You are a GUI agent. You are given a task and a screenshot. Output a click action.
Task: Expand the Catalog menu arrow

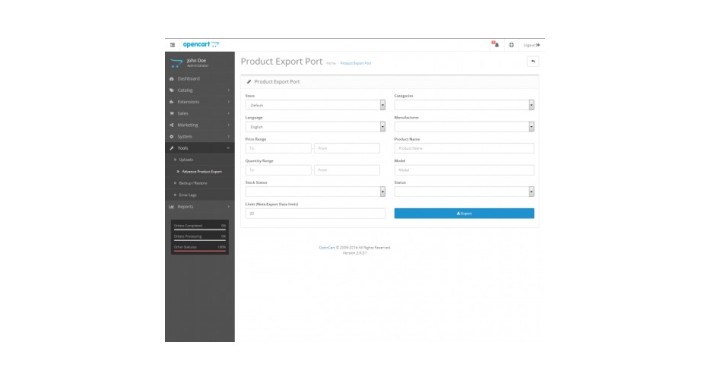(228, 90)
